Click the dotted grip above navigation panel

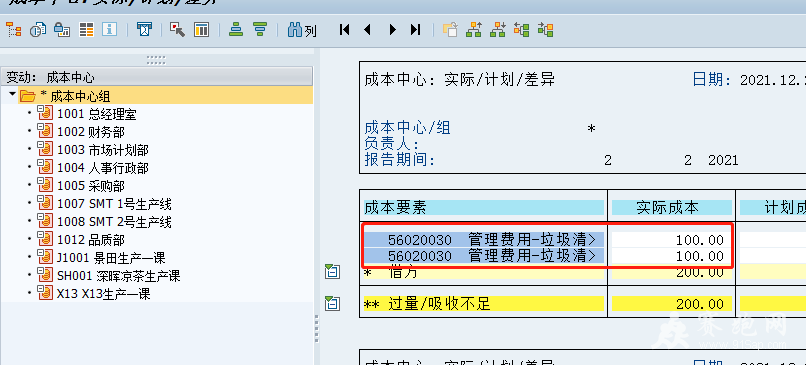(x=156, y=60)
